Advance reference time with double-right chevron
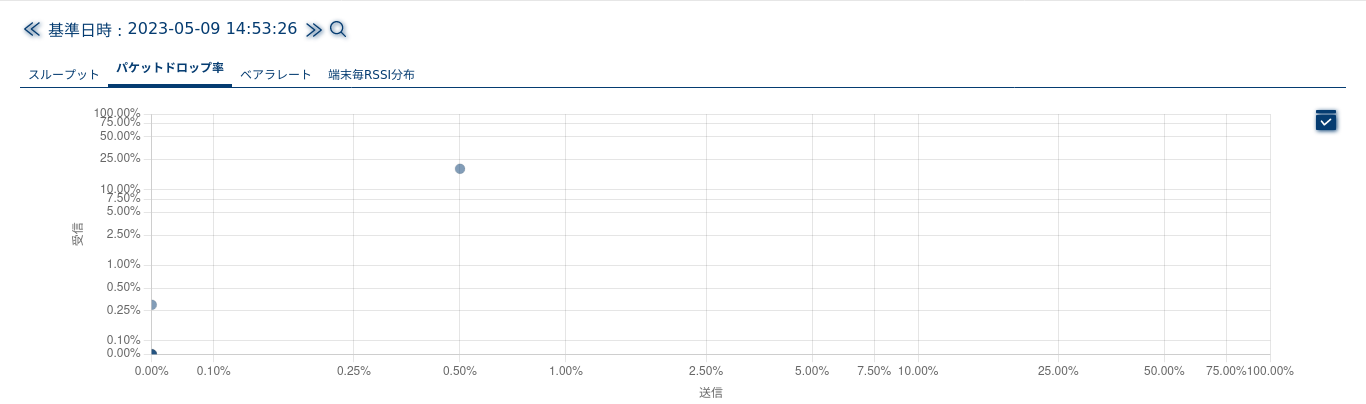Screen dimensions: 1366x404 click(314, 29)
